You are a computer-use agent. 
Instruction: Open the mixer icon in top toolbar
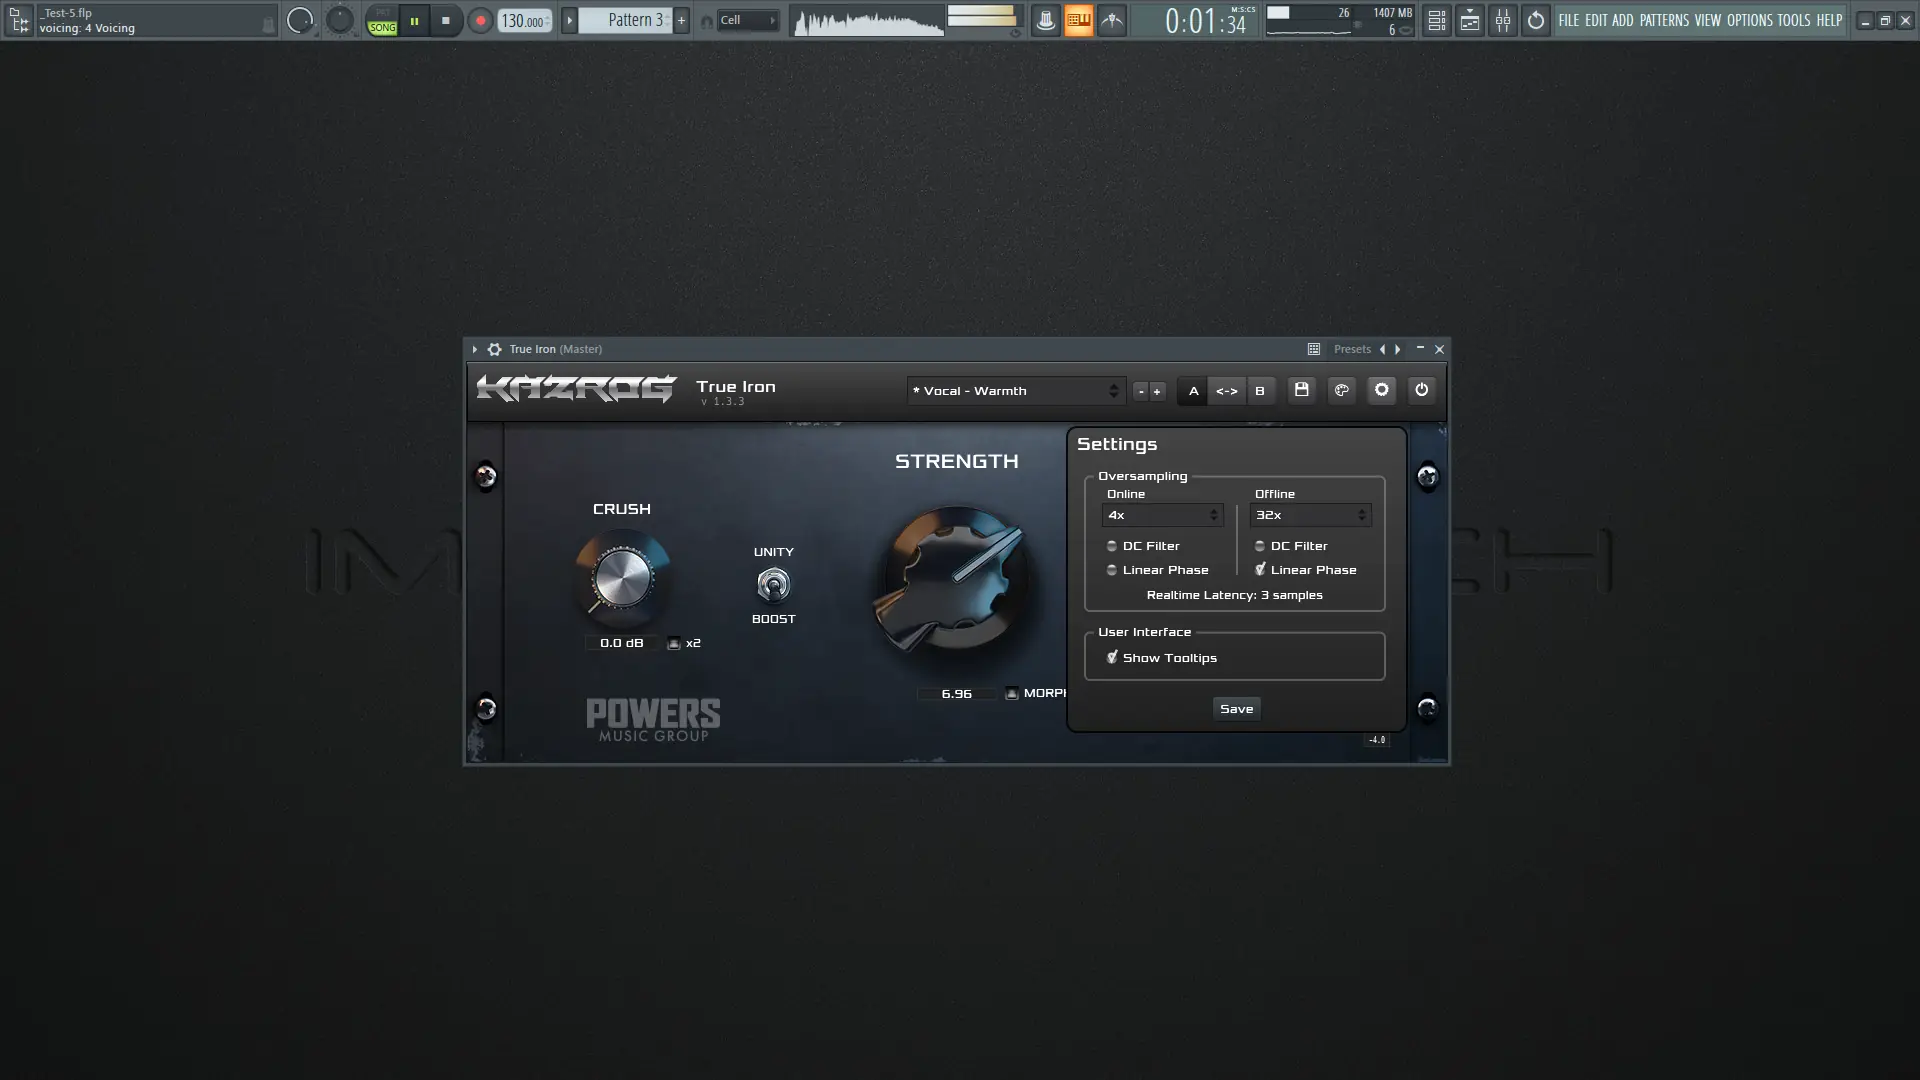[1503, 20]
